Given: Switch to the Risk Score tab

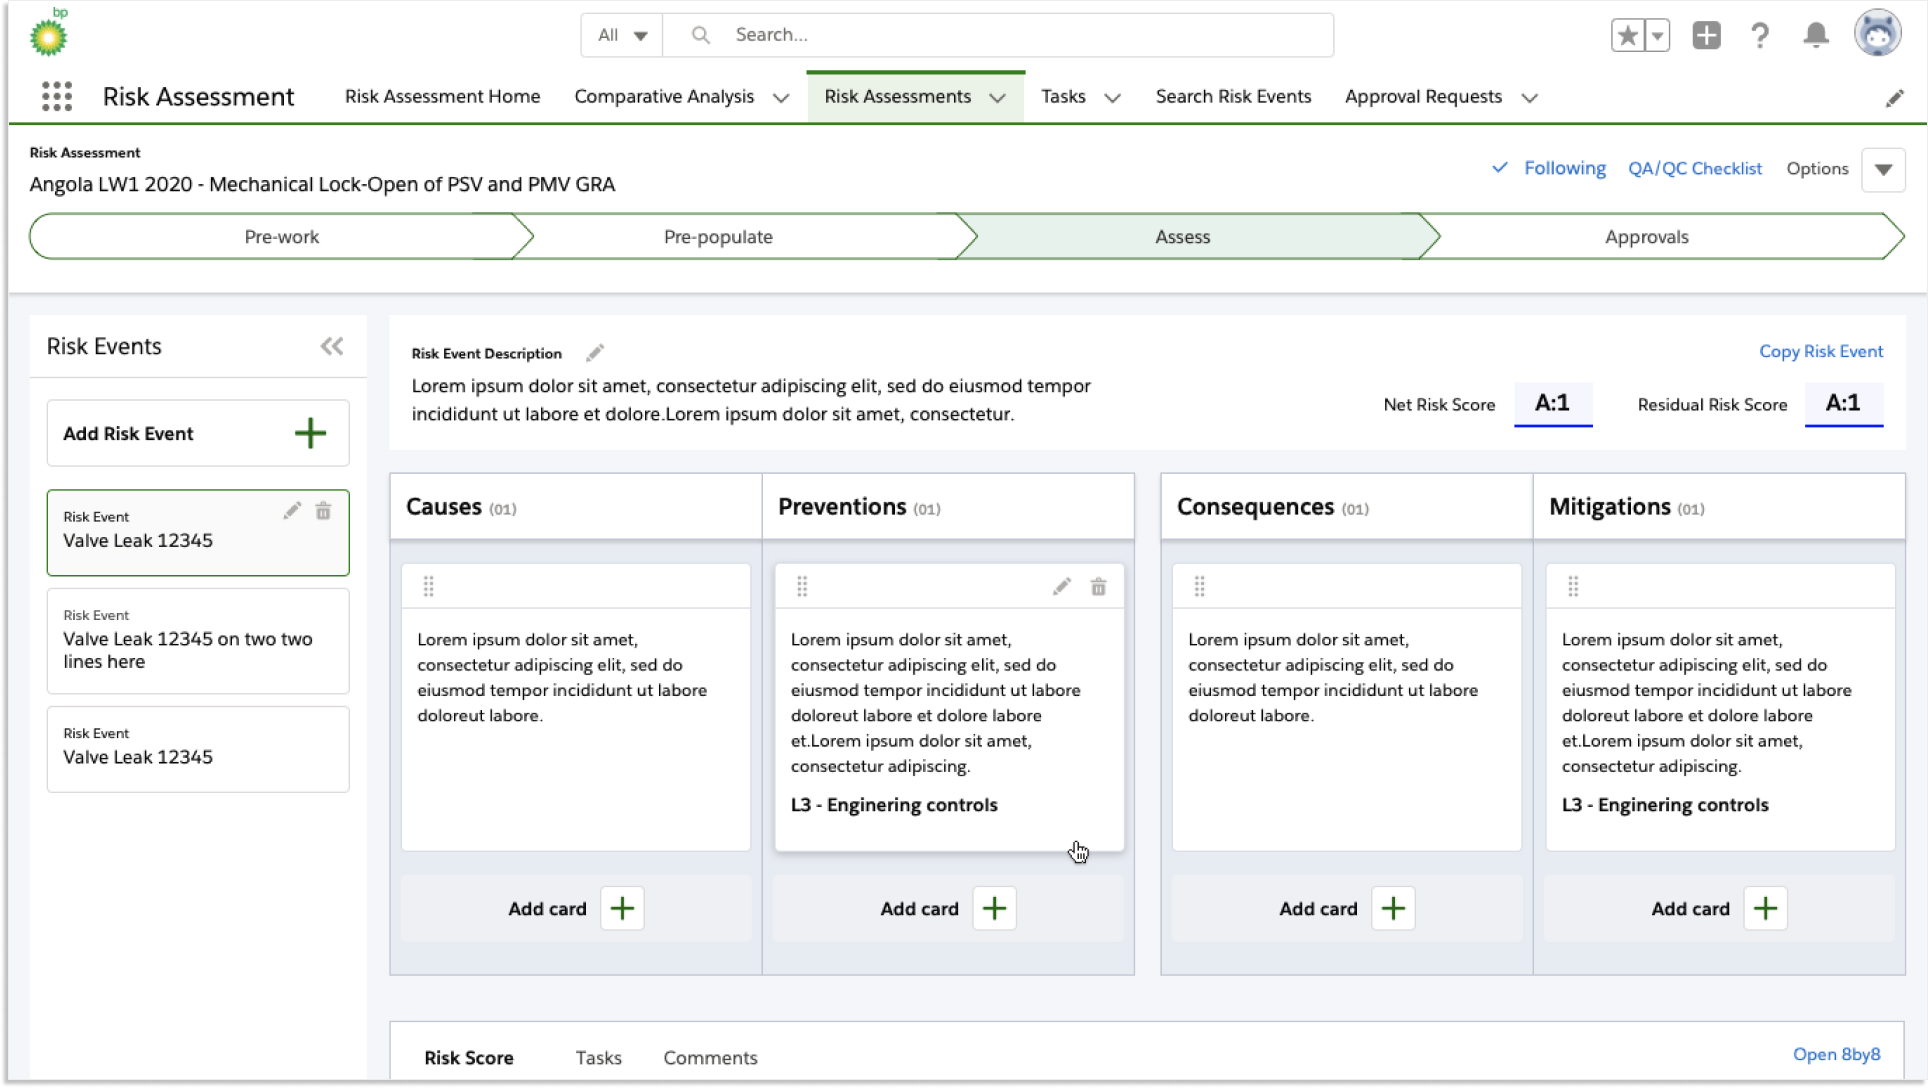Looking at the screenshot, I should pyautogui.click(x=468, y=1058).
